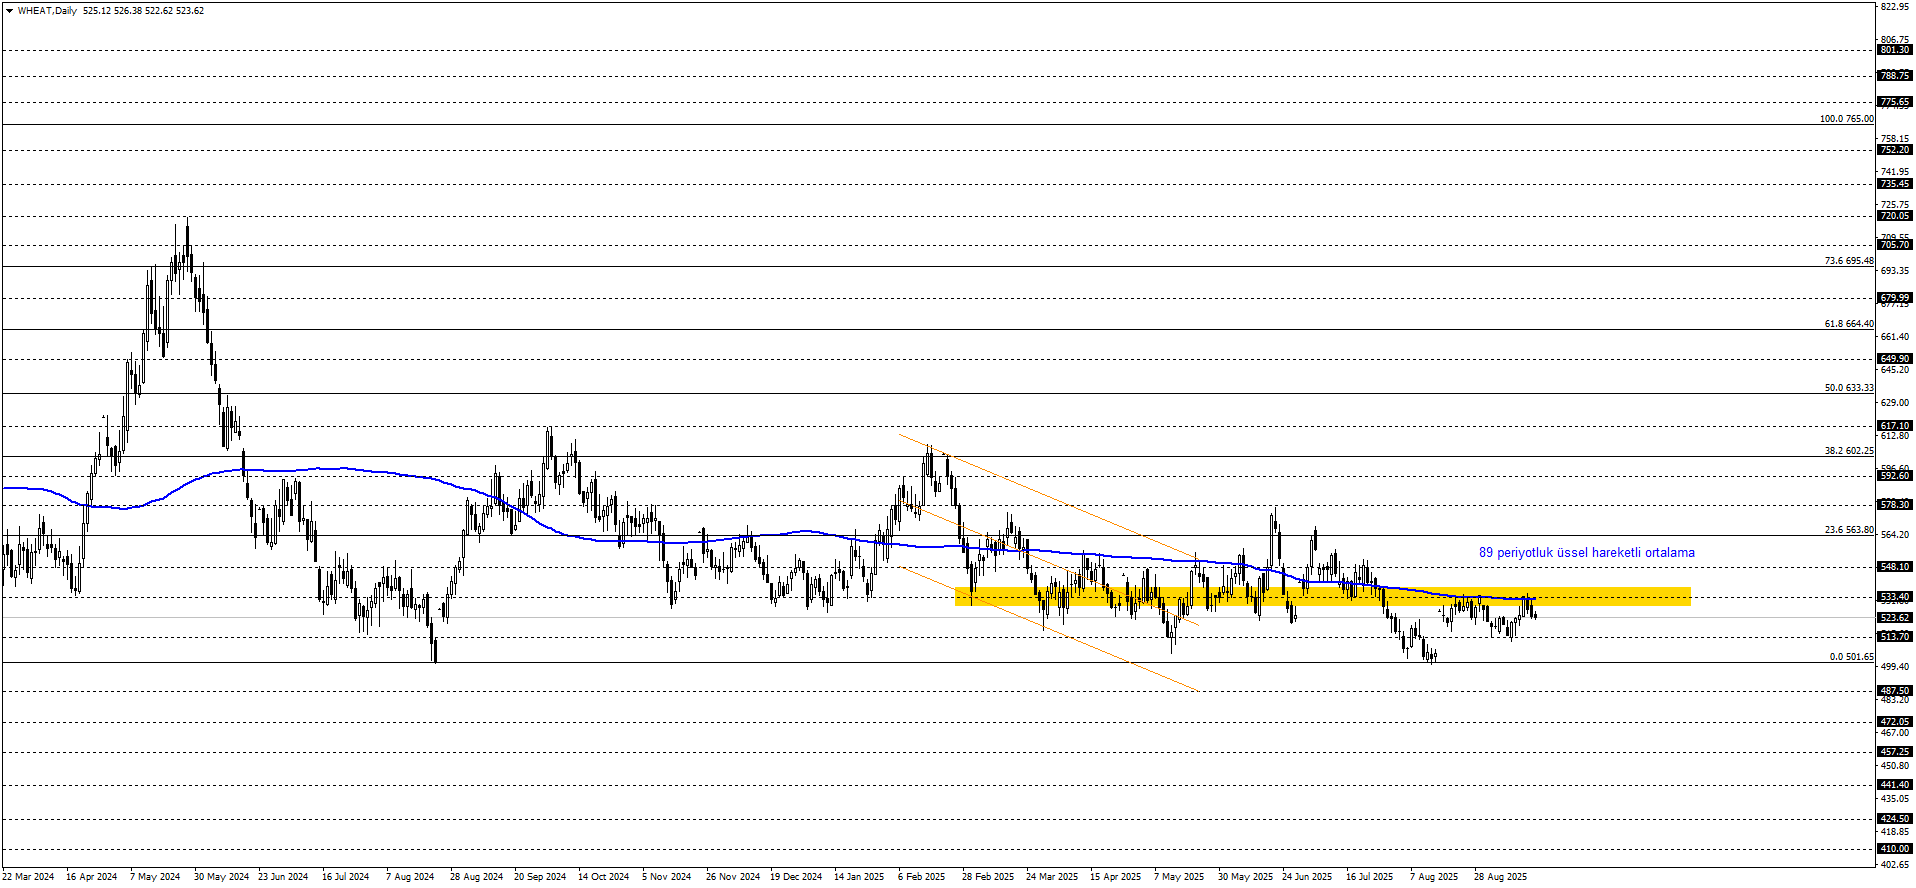The width and height of the screenshot is (1916, 888).
Task: Select the 410.00 price tag near bottom
Action: point(1894,849)
